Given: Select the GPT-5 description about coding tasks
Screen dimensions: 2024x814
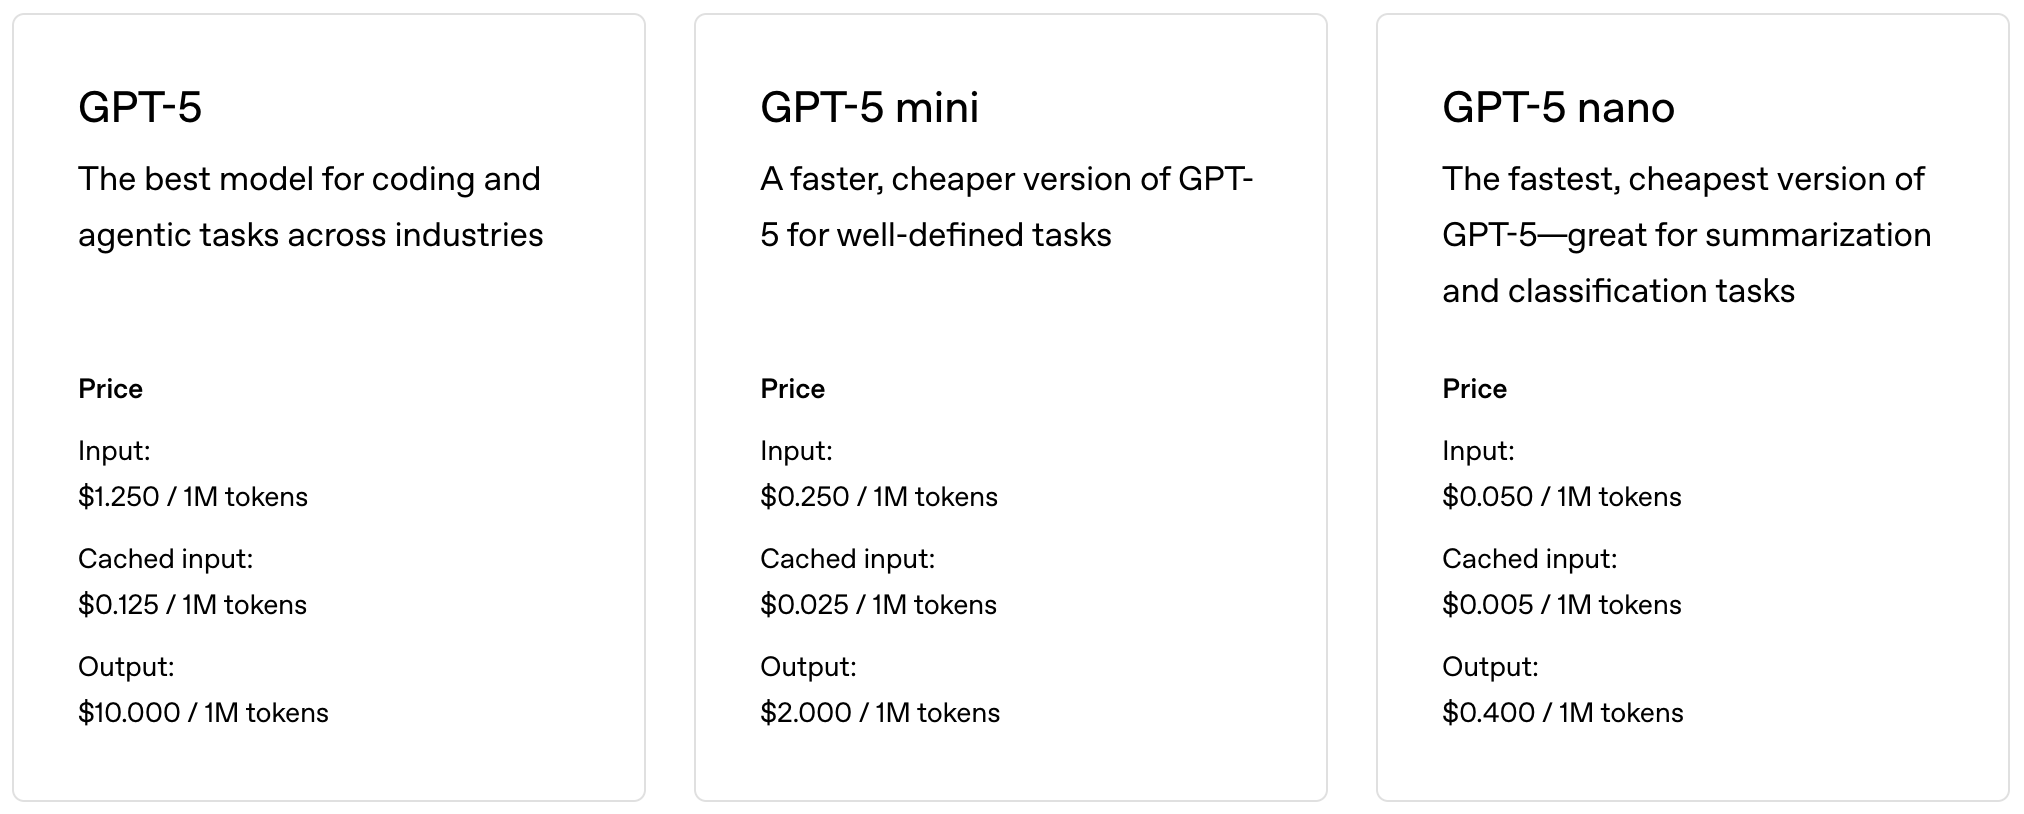Looking at the screenshot, I should point(311,207).
